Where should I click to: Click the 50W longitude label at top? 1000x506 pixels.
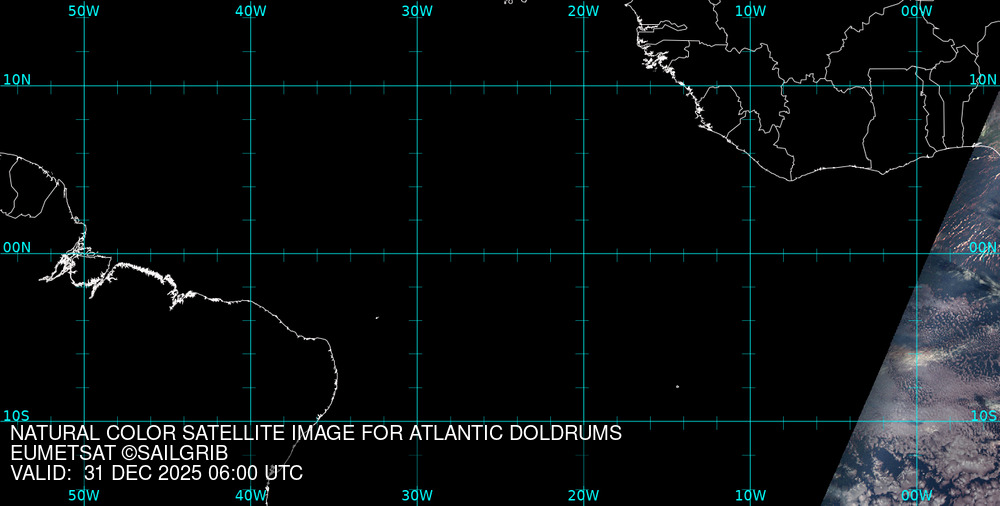click(84, 10)
